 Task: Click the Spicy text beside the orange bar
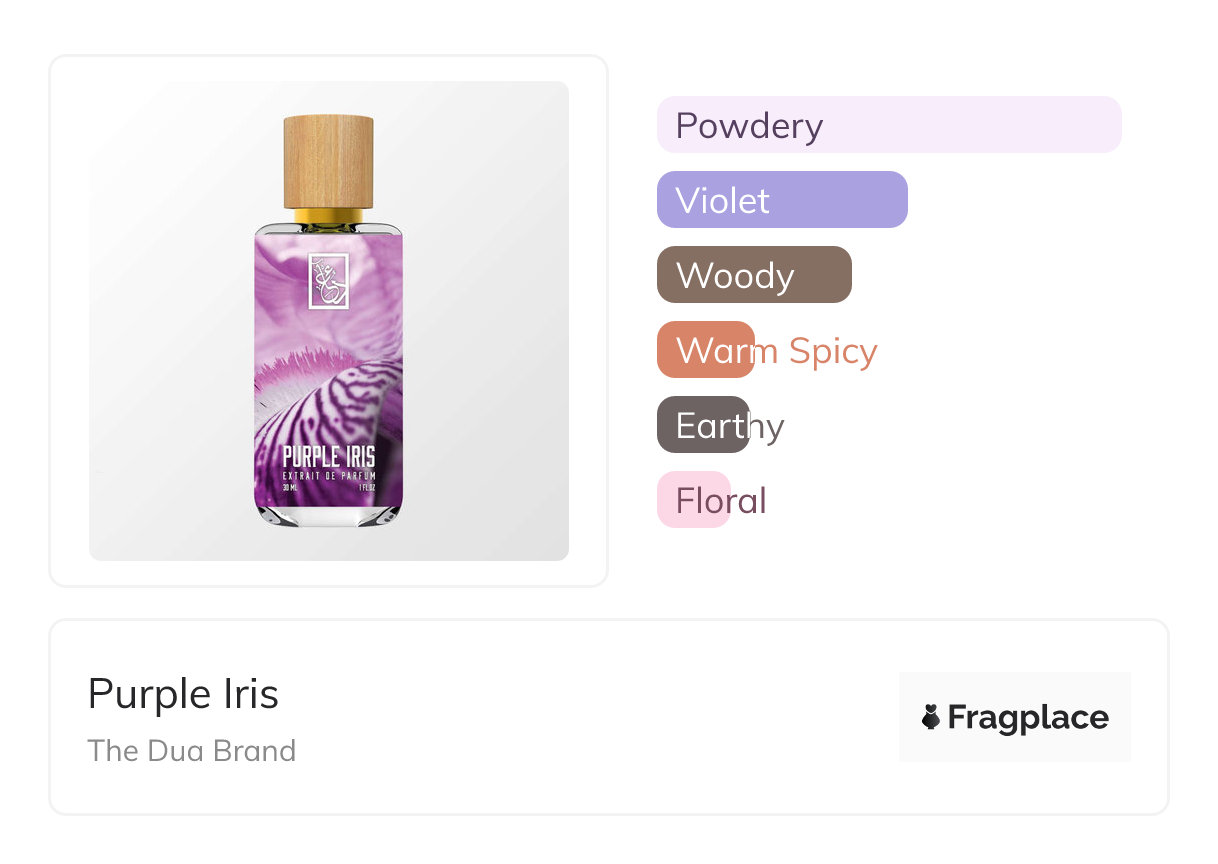(x=832, y=350)
